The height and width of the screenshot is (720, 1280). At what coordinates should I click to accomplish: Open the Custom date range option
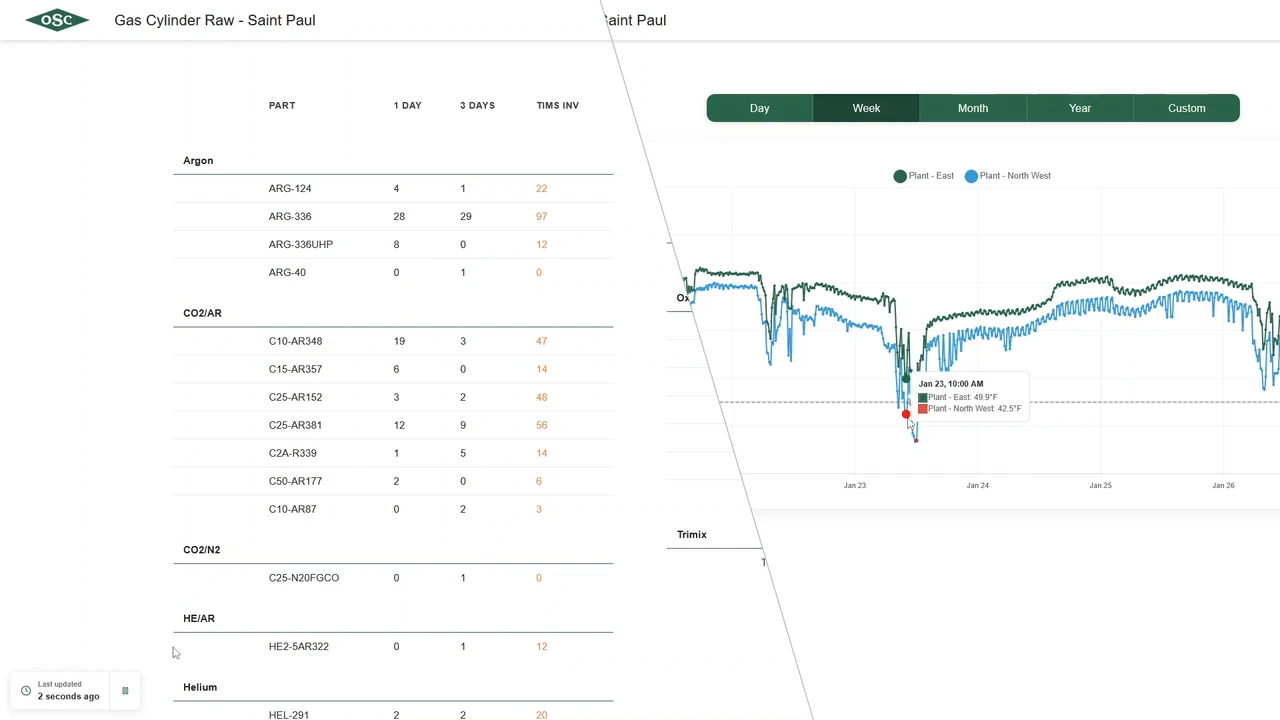pyautogui.click(x=1186, y=108)
